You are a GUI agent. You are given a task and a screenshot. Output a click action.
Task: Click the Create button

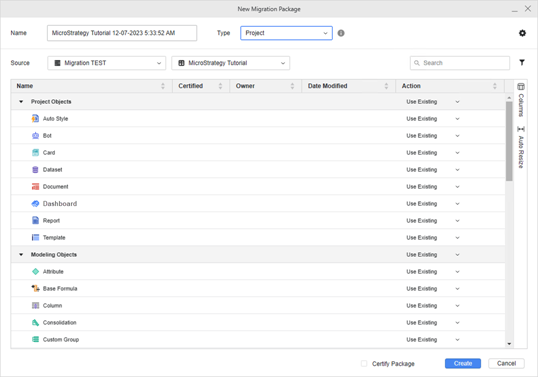463,364
